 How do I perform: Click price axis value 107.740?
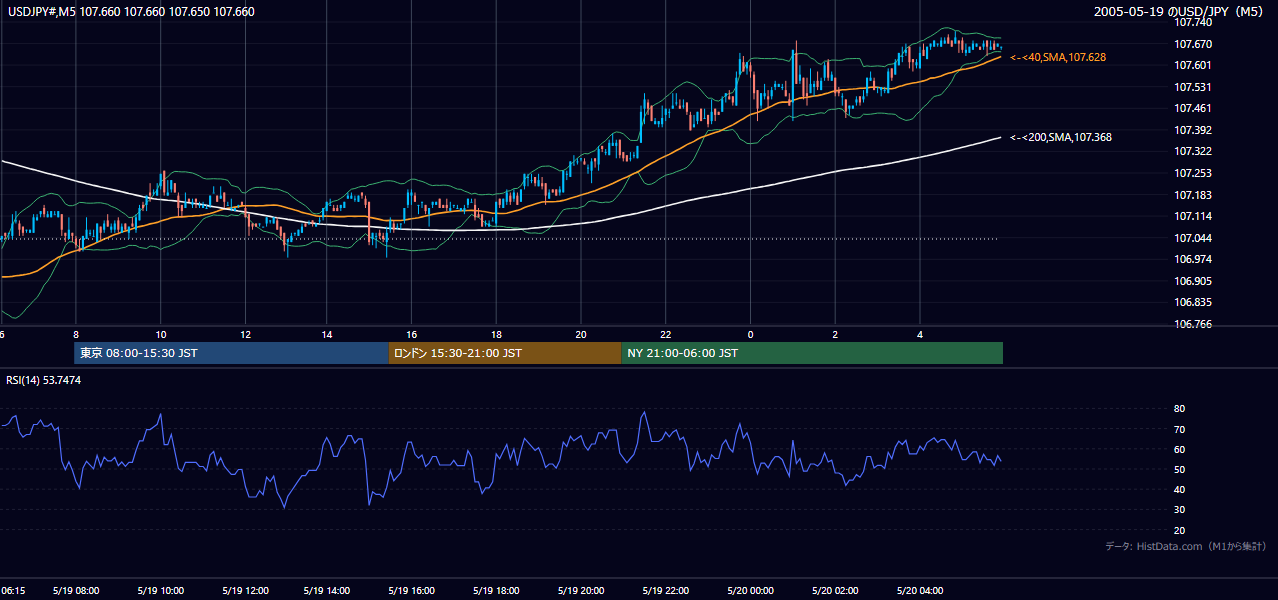1193,22
